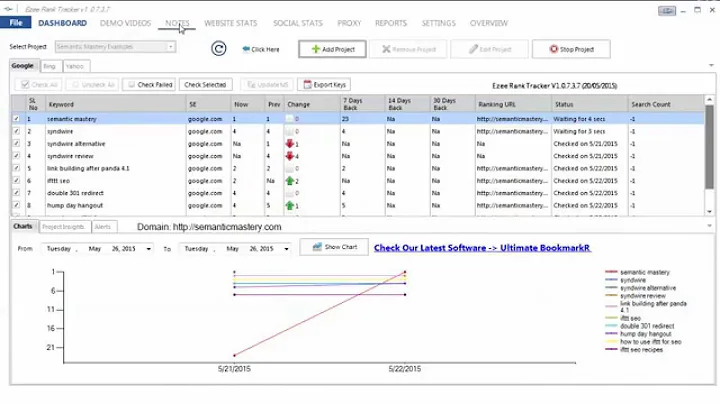
Task: Click the Check Failed button
Action: [149, 84]
